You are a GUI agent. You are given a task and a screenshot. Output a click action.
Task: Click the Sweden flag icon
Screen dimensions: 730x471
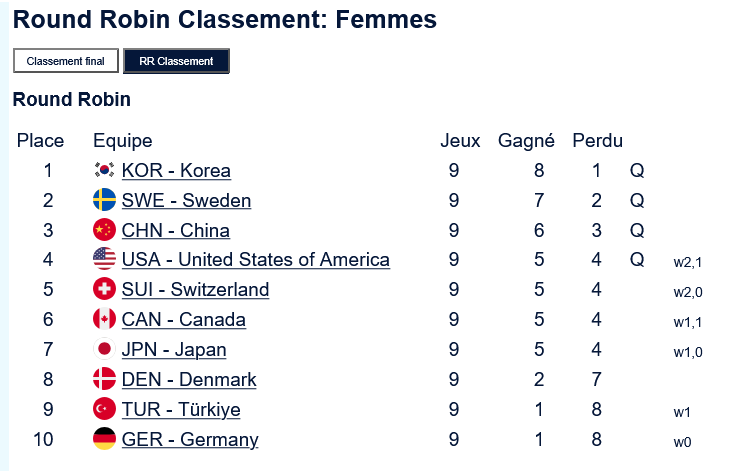(104, 201)
